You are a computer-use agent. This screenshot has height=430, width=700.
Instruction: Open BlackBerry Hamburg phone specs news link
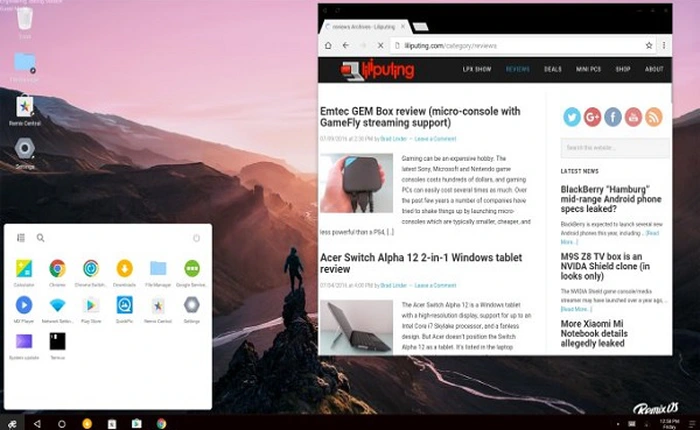point(611,199)
